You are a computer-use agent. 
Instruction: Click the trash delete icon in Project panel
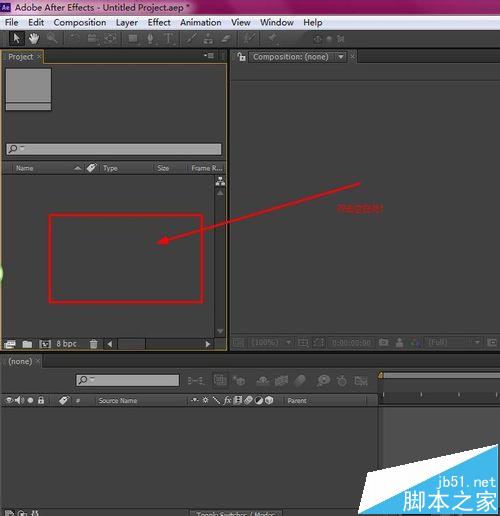94,344
